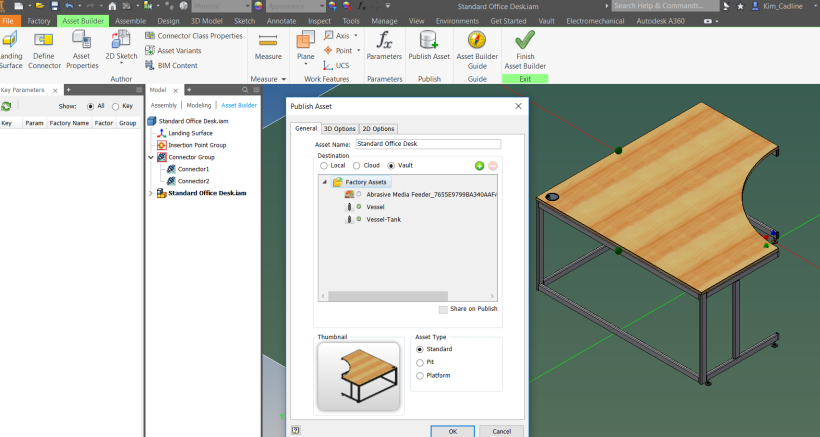Switch browser to the Modeling tab

click(x=199, y=106)
